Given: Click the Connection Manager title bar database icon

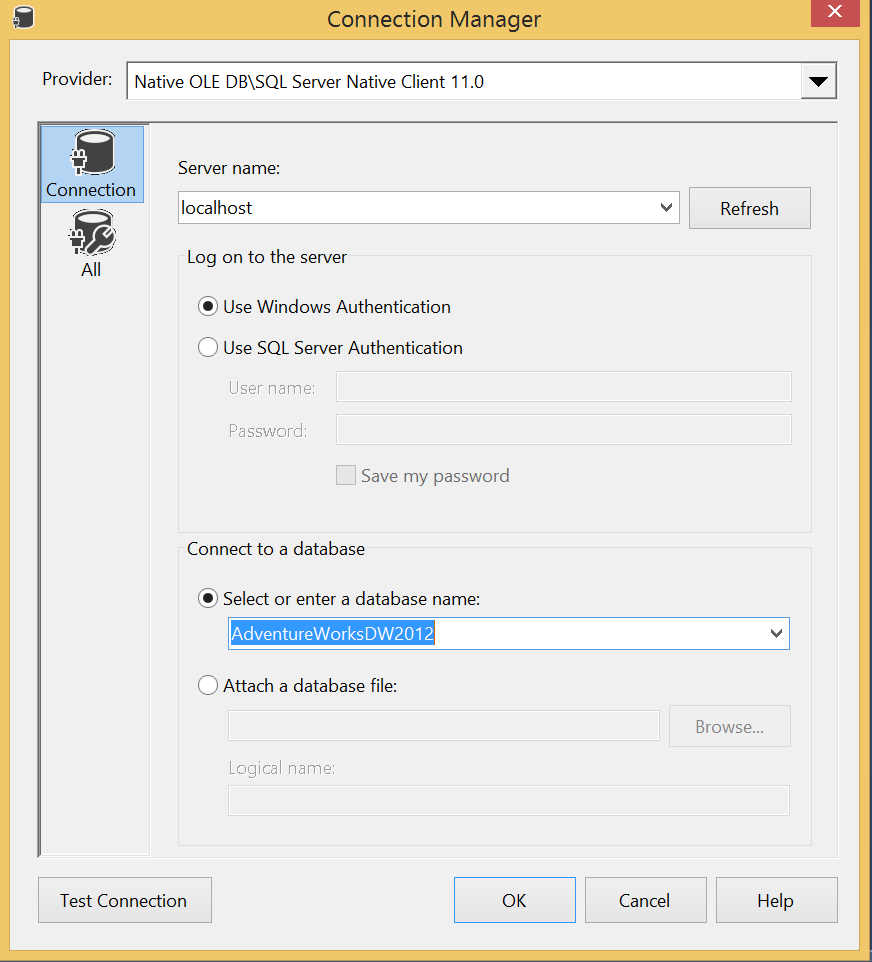Looking at the screenshot, I should [23, 17].
